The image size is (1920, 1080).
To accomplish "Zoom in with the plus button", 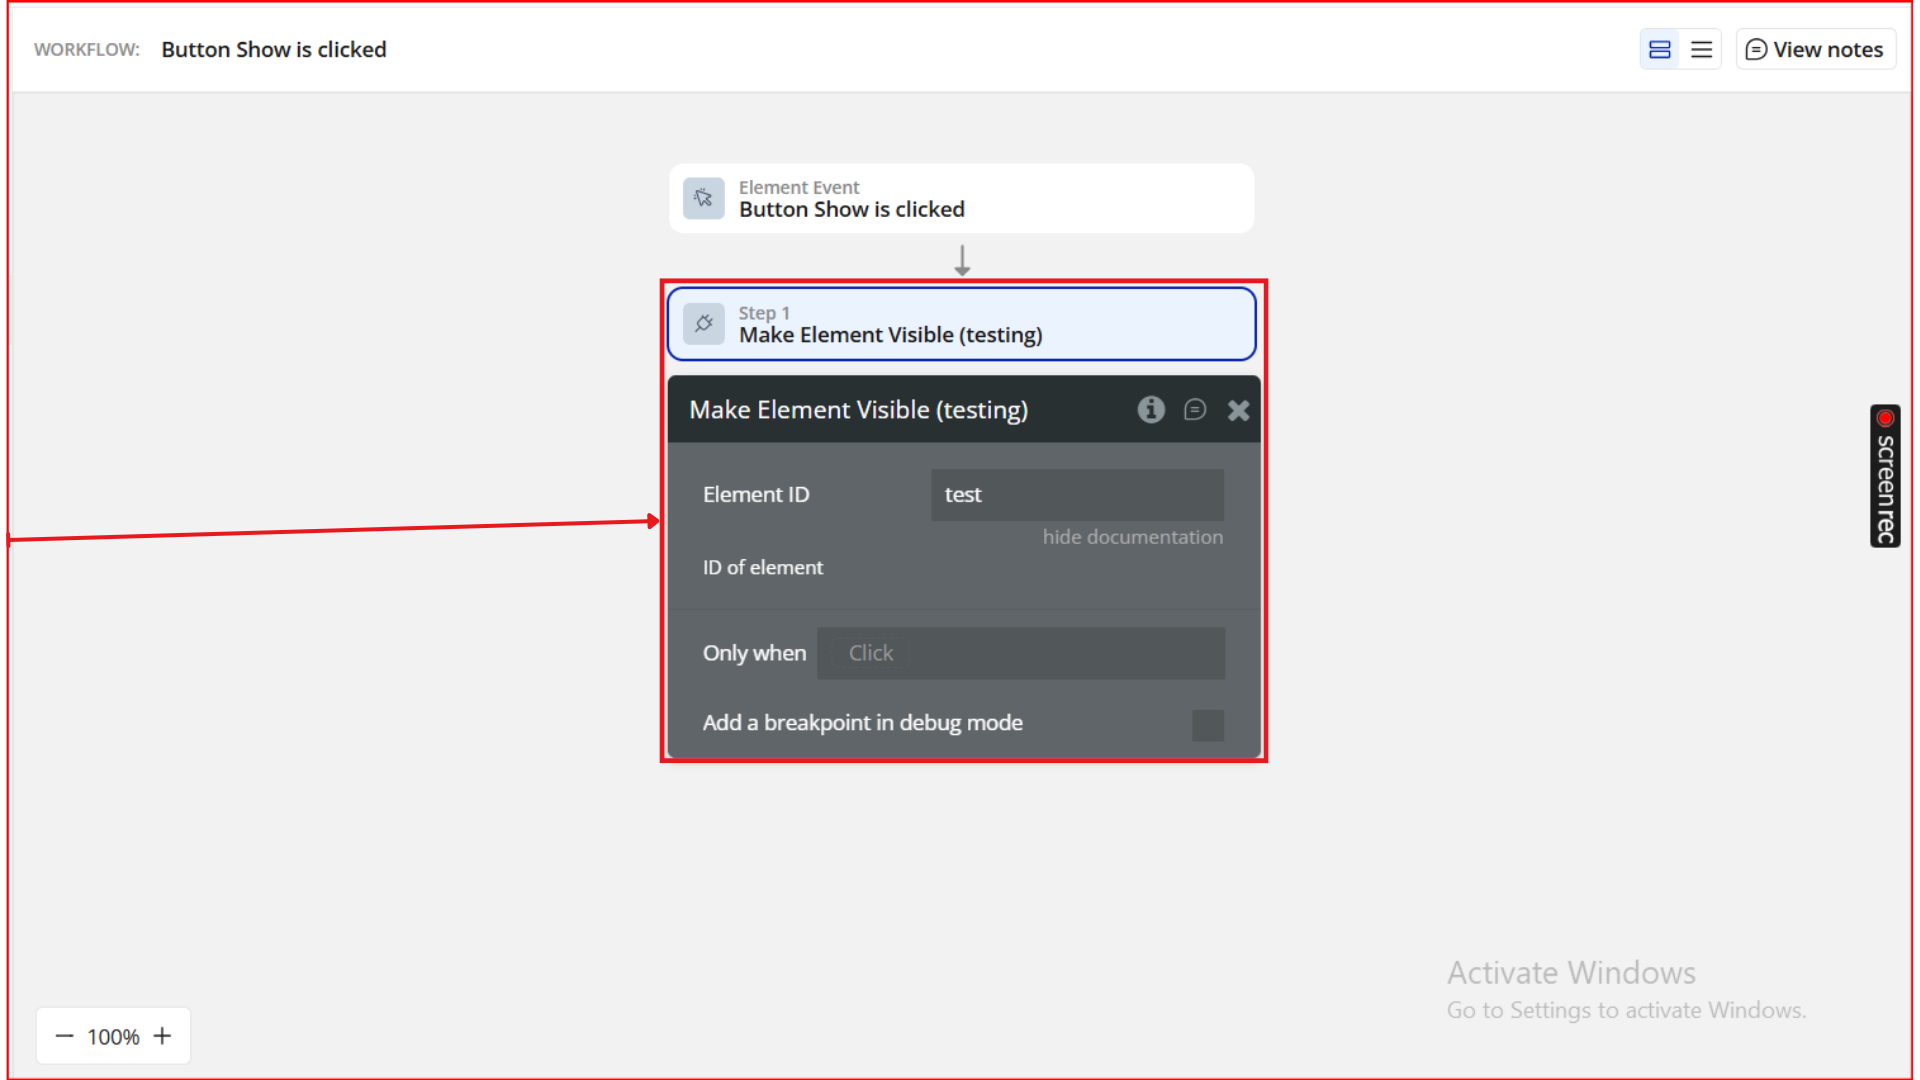I will point(162,1036).
